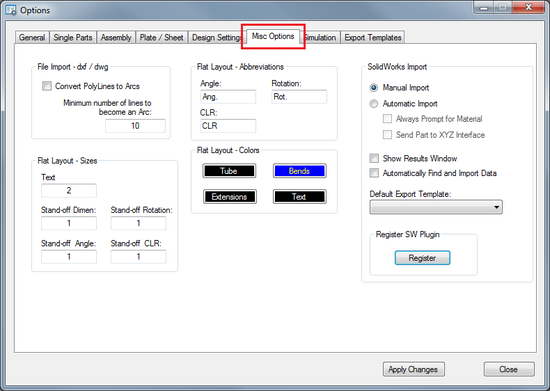This screenshot has height=391, width=550.
Task: Focus the Angle abbreviation text field
Action: pos(228,97)
